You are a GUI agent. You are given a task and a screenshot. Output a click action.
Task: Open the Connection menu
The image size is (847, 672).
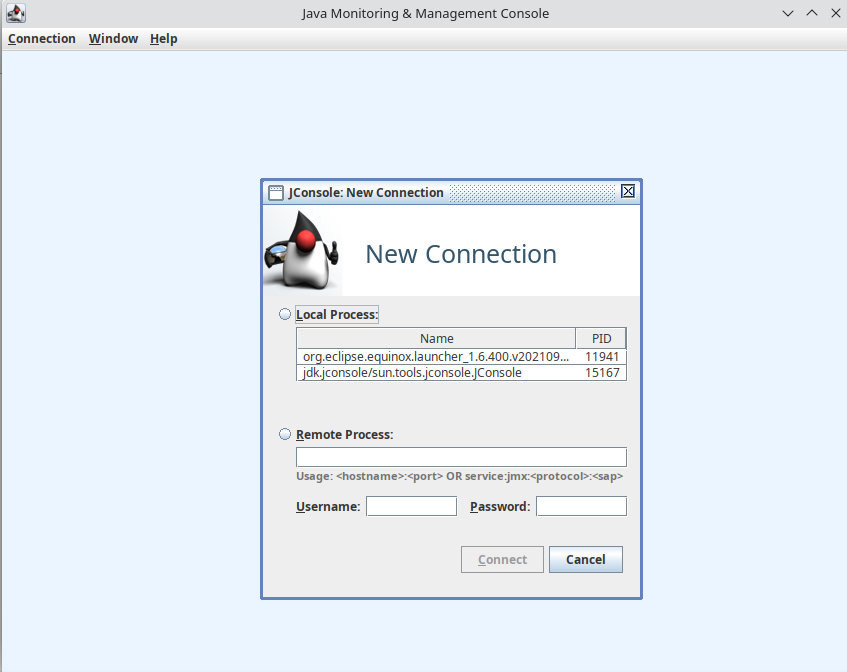tap(42, 39)
